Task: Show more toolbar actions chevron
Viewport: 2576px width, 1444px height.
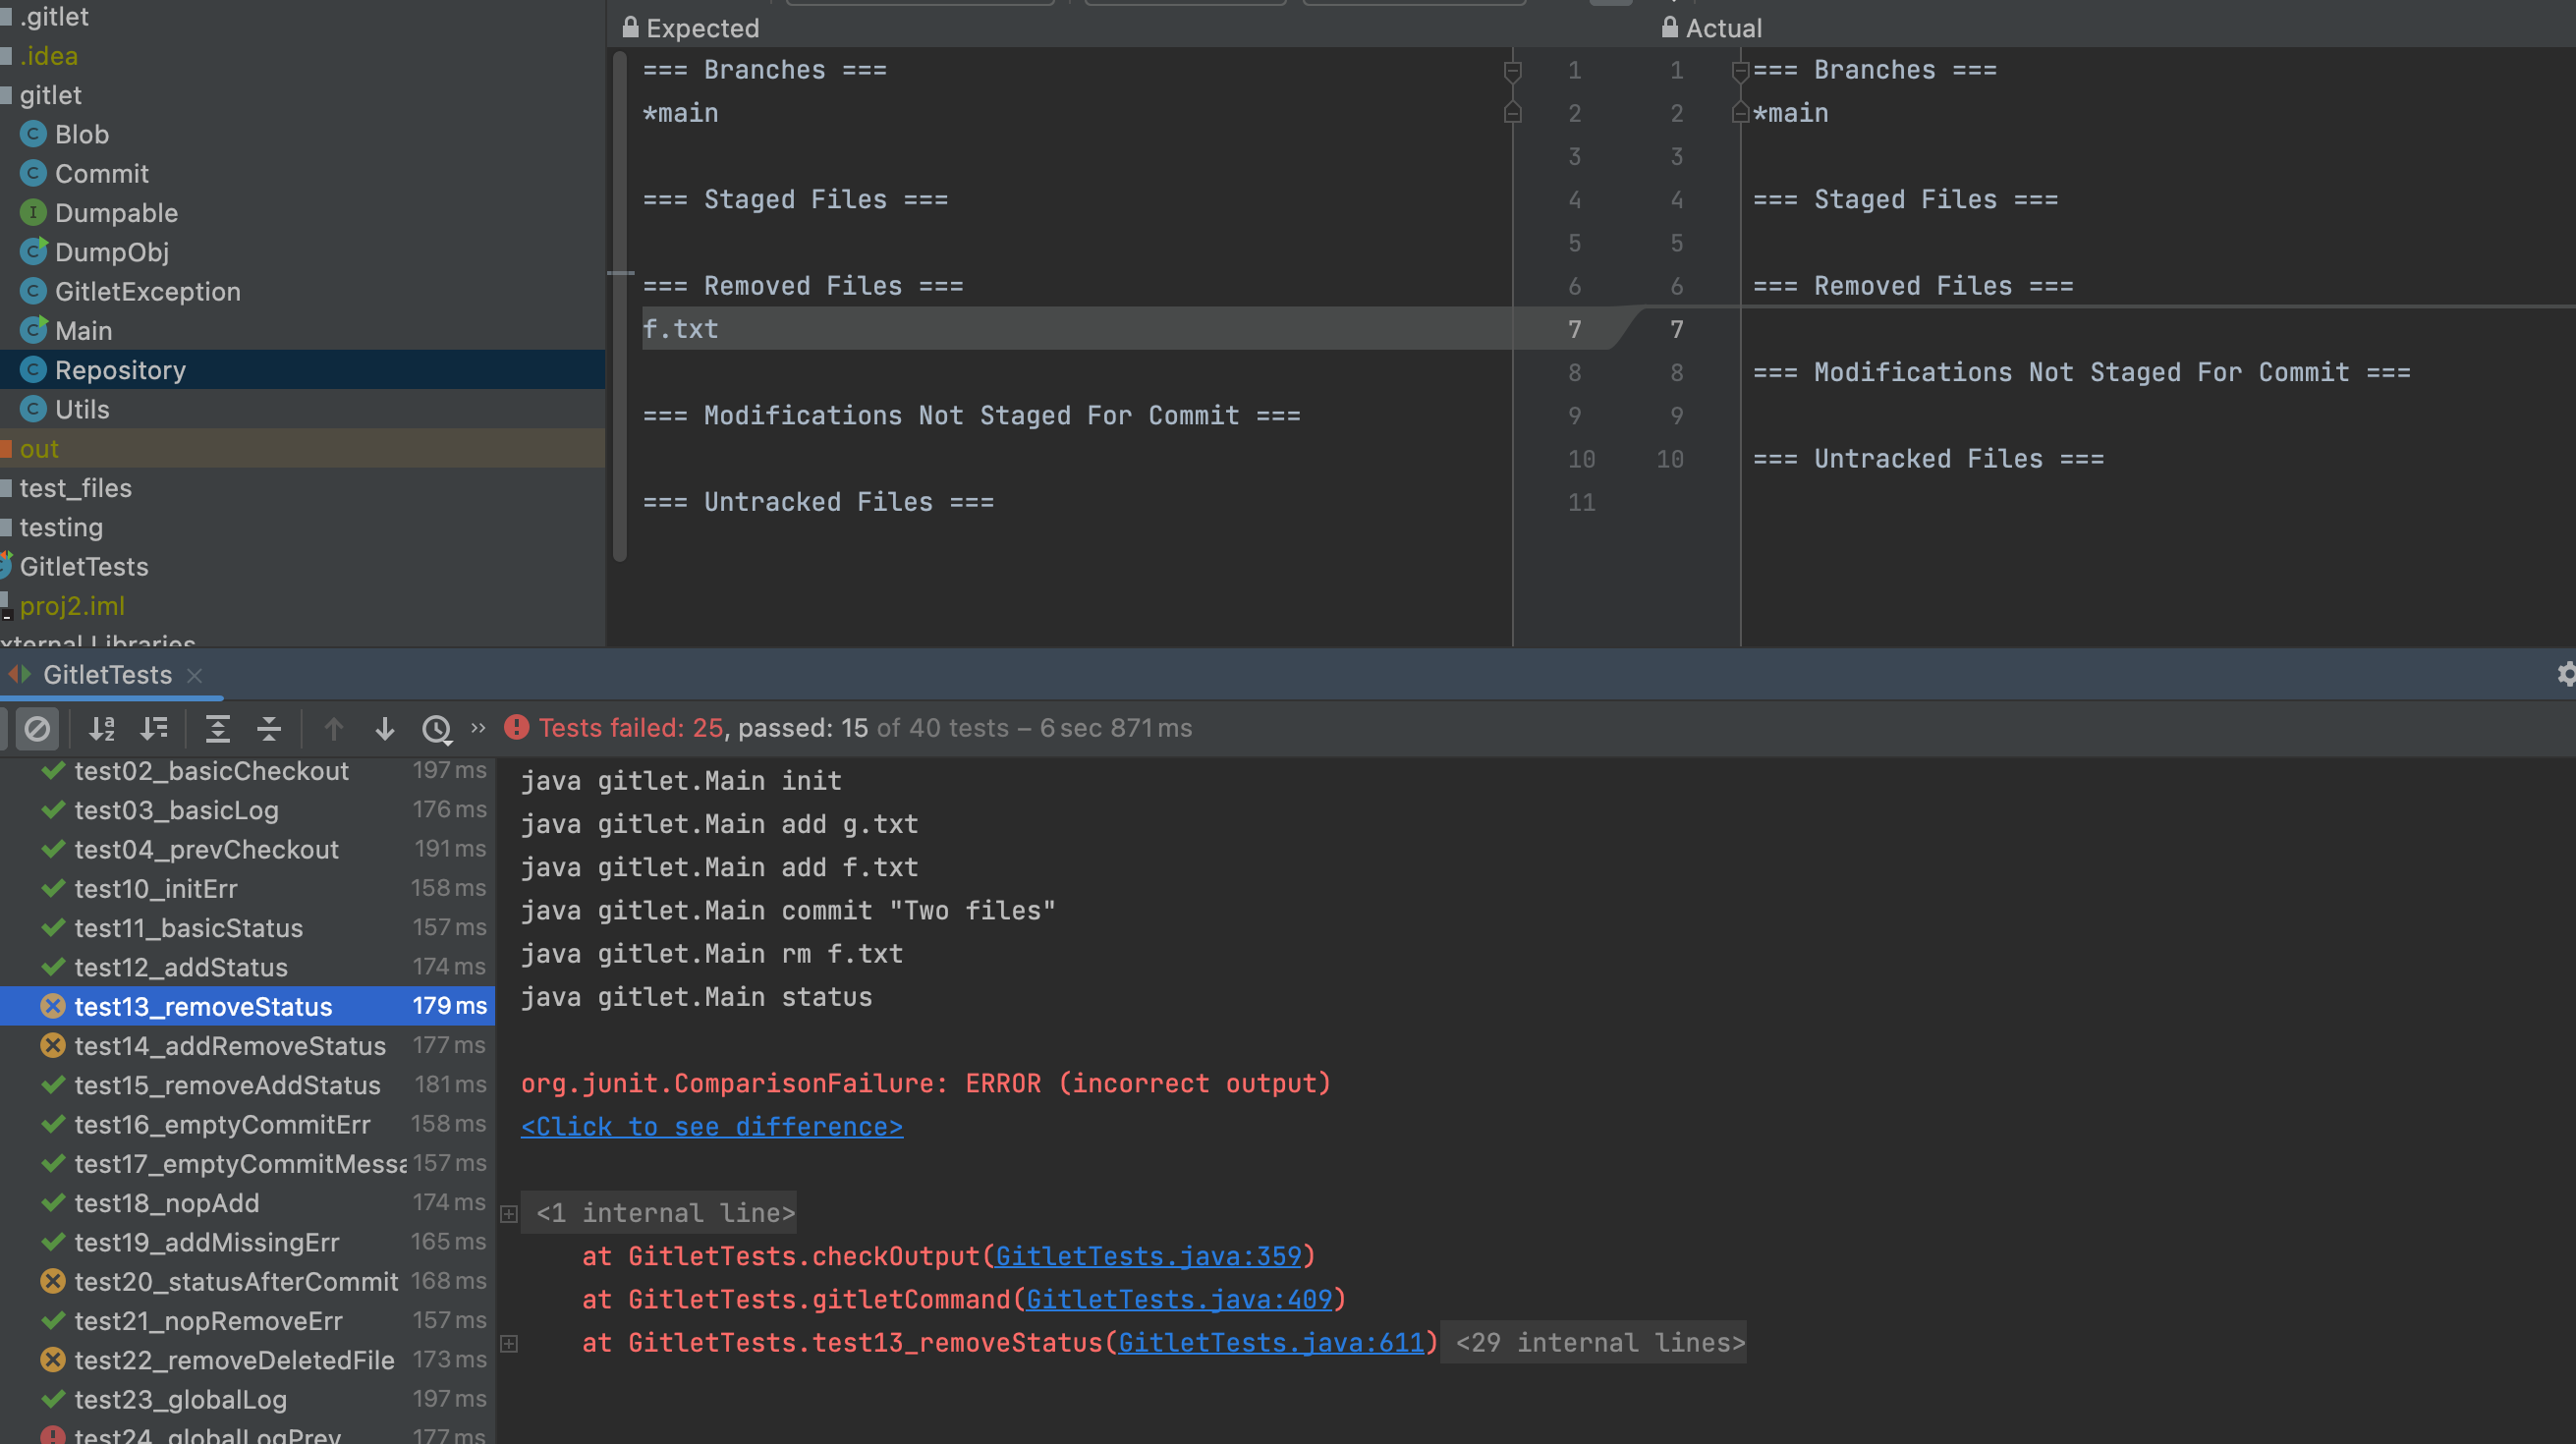Action: click(478, 727)
